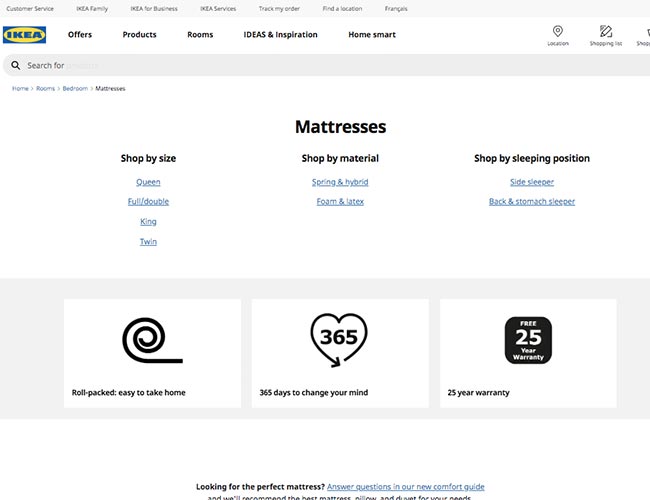This screenshot has width=650, height=500.
Task: Open the Products menu
Action: coord(139,35)
